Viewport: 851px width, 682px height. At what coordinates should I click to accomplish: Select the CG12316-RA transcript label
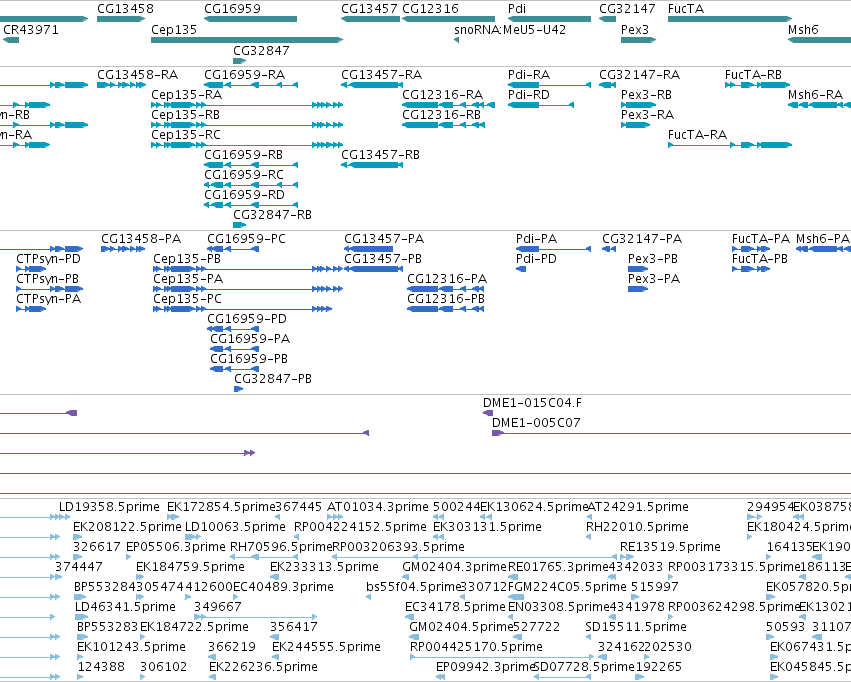442,94
